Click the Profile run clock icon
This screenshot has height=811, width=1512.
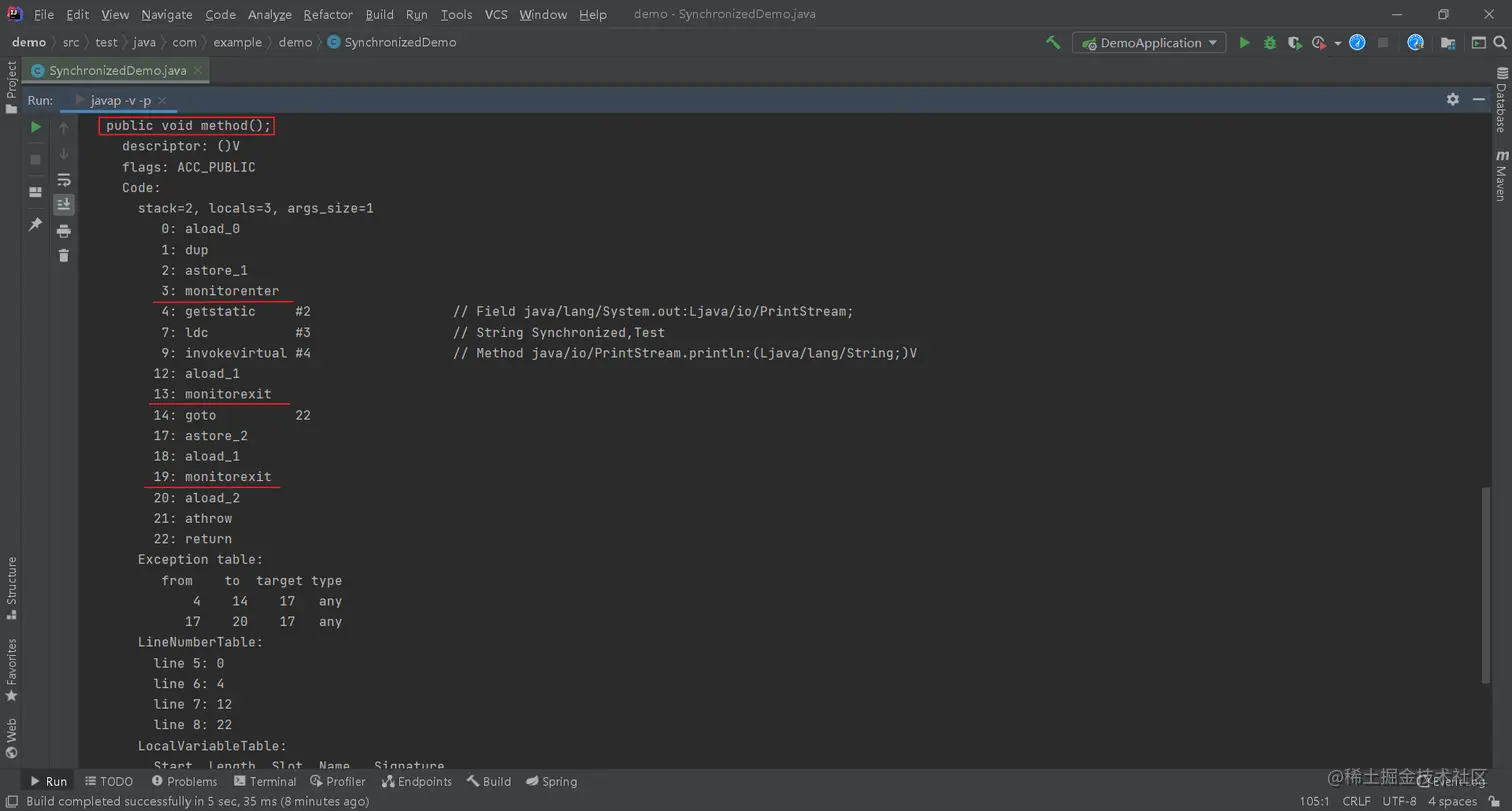(x=1320, y=43)
